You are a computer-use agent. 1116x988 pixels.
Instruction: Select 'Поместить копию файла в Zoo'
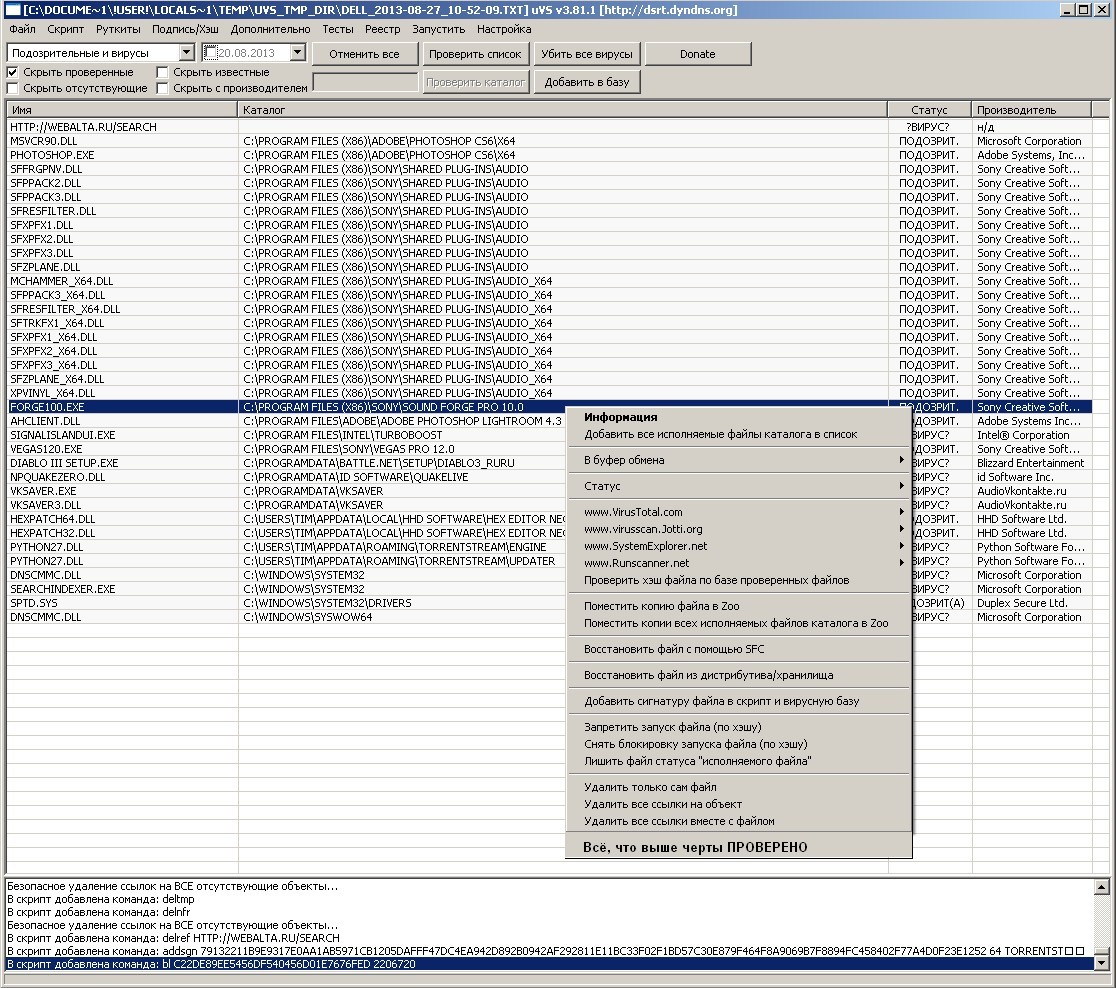[662, 606]
